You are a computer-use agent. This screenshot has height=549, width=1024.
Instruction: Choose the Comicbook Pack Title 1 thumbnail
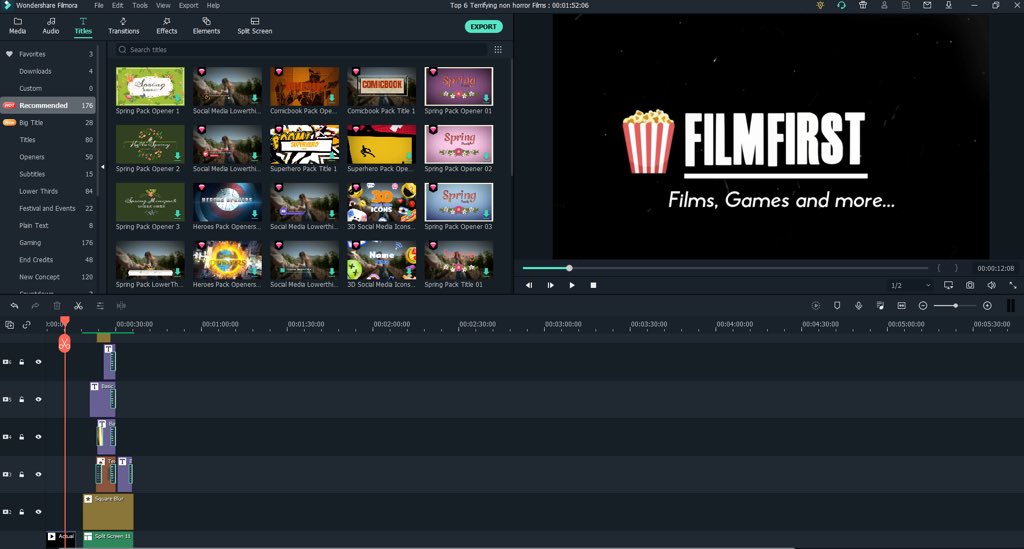click(x=381, y=86)
